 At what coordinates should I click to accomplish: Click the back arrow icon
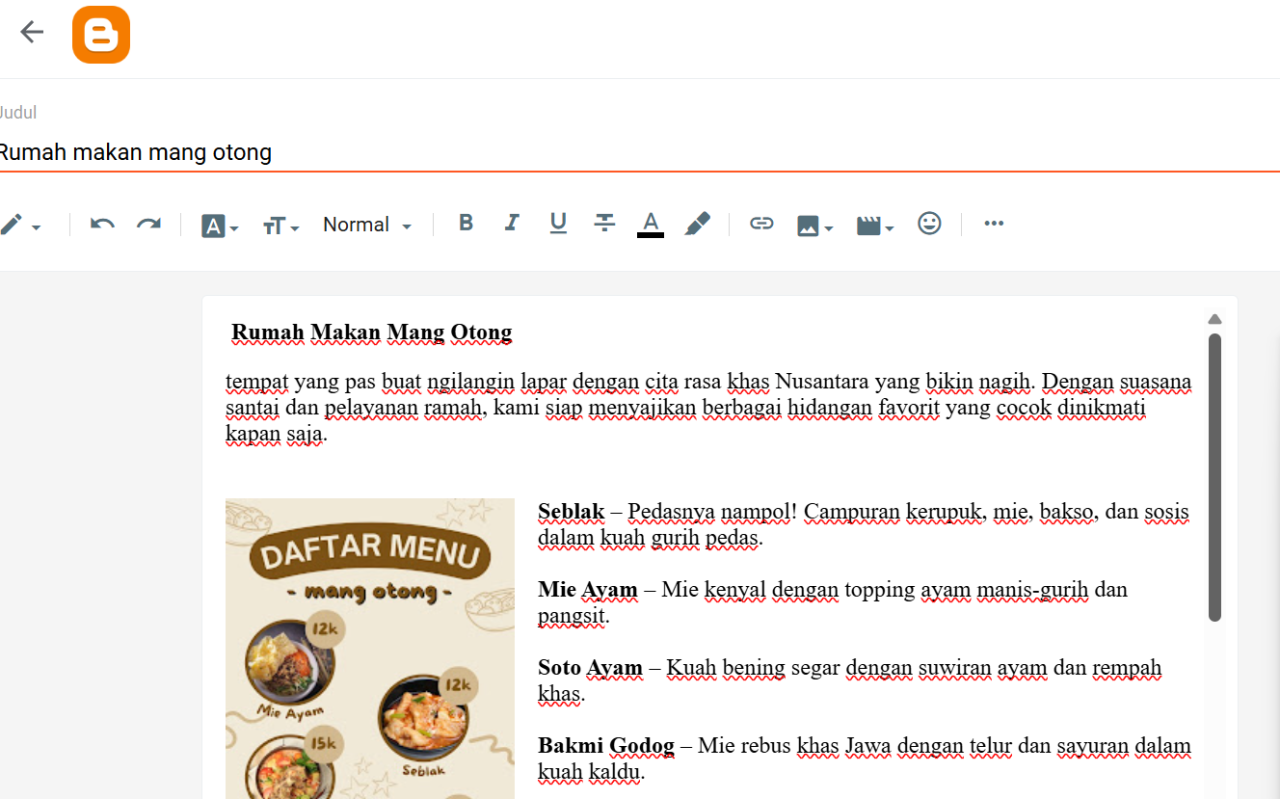(x=32, y=32)
